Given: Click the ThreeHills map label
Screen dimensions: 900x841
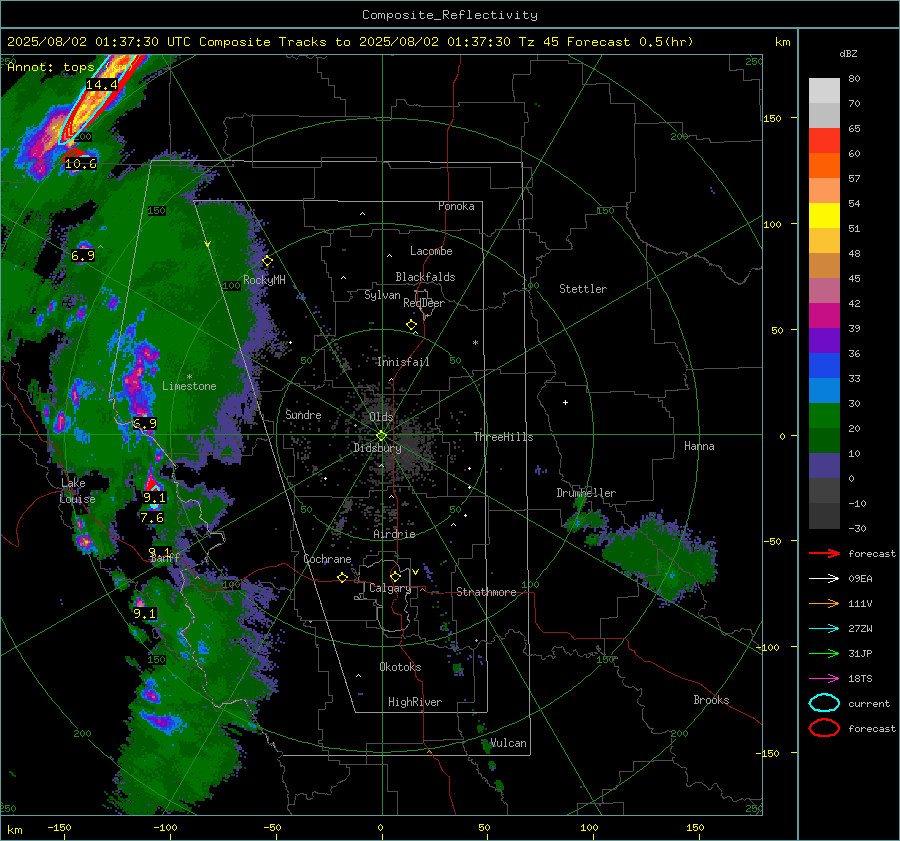Looking at the screenshot, I should point(503,437).
